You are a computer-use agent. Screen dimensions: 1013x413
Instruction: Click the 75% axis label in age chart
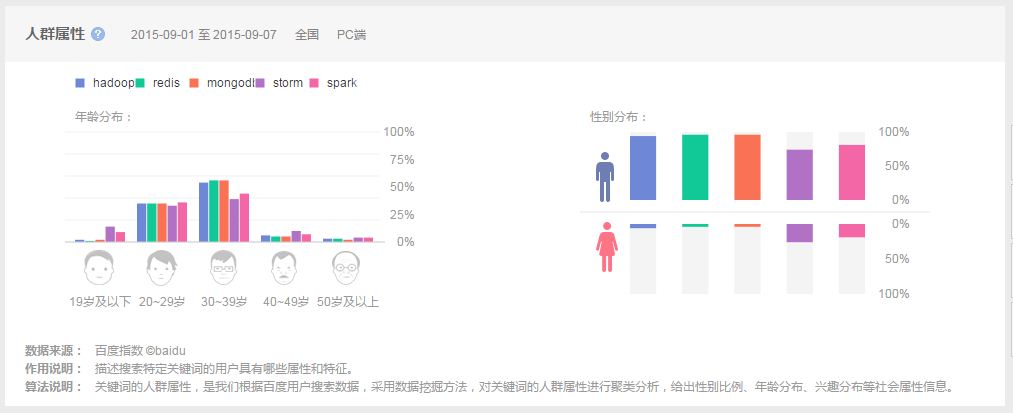(402, 160)
